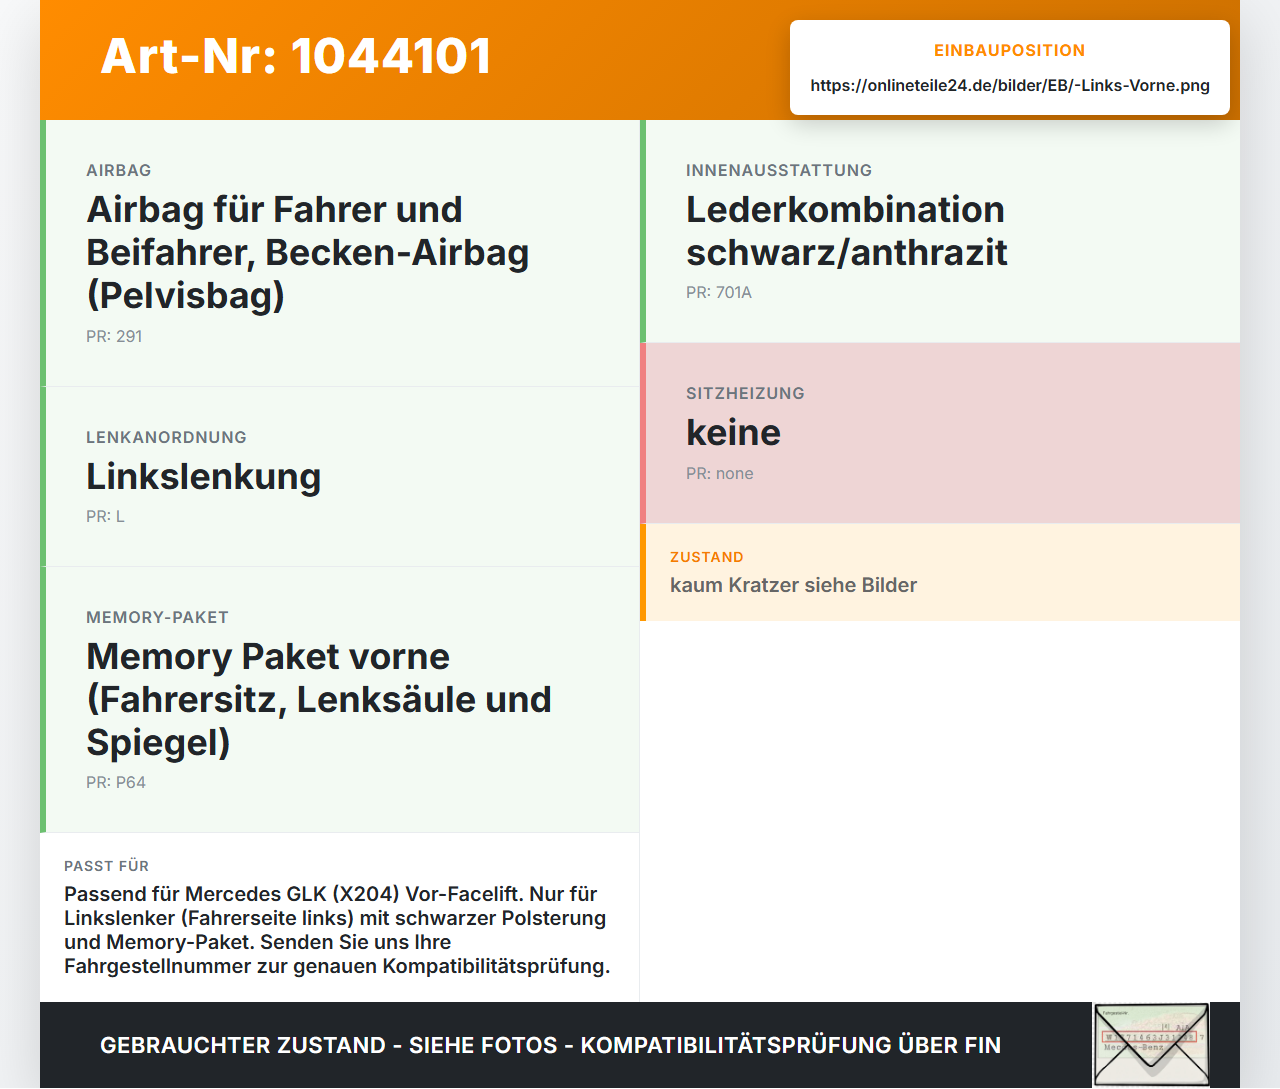This screenshot has width=1280, height=1089.
Task: Click the Lederkombination schwarz/anthrazit text
Action: point(847,231)
